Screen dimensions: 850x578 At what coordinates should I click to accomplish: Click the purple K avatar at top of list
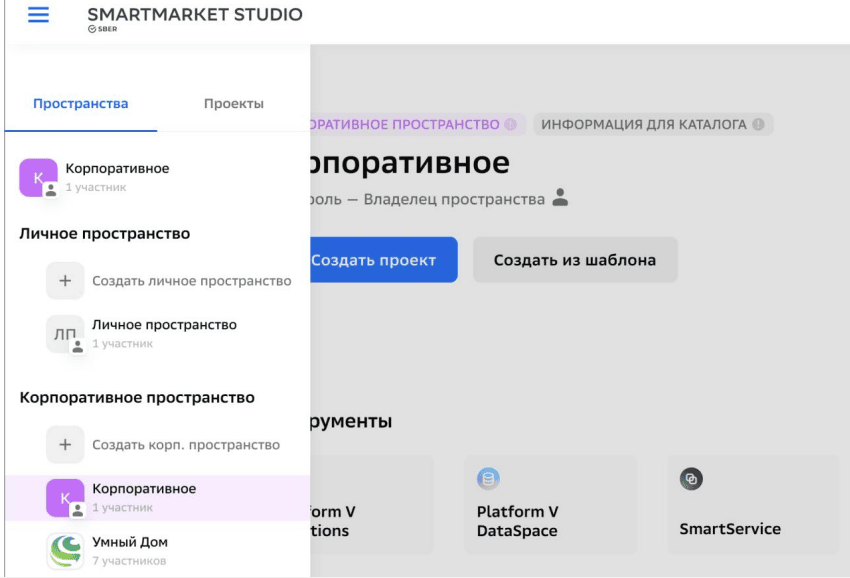(x=38, y=178)
